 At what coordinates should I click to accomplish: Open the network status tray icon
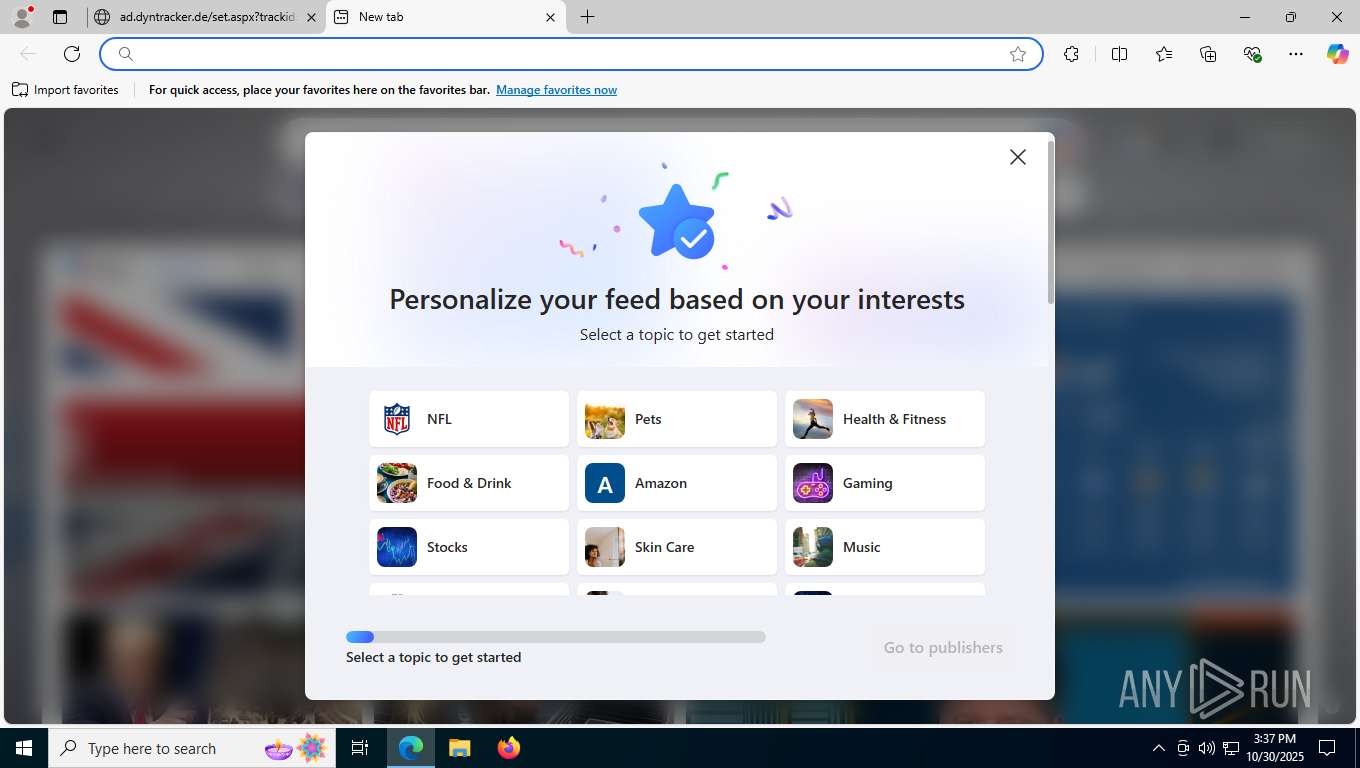[1231, 748]
